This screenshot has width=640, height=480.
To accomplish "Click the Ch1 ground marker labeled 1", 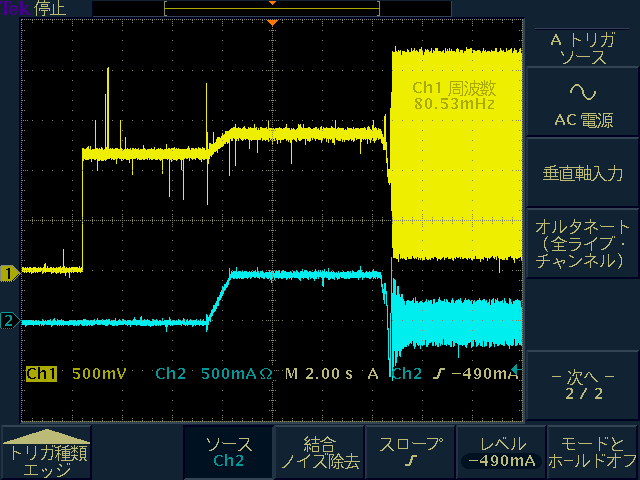I will pyautogui.click(x=10, y=273).
